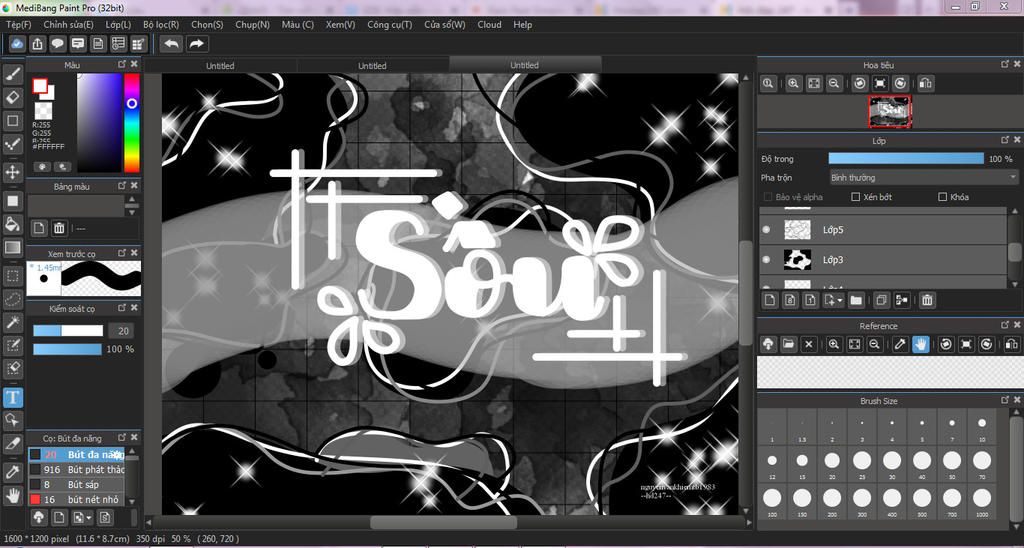Select the active Text tool

click(12, 397)
